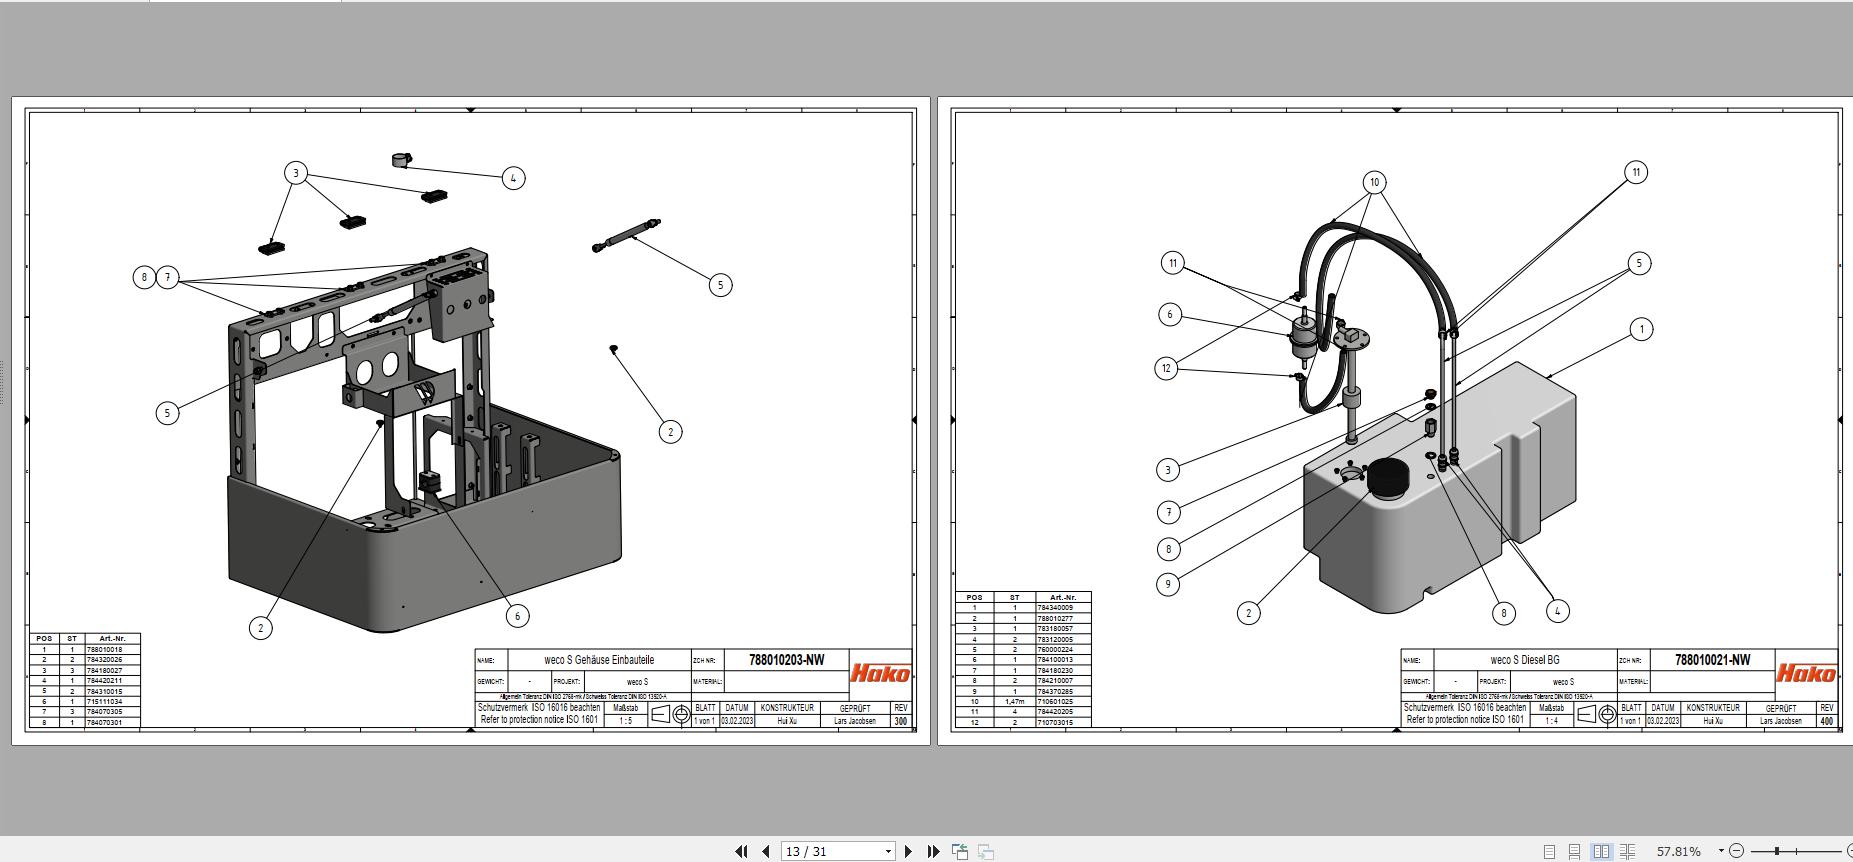Click the Hako logo on the left page
The image size is (1853, 862).
click(x=880, y=673)
